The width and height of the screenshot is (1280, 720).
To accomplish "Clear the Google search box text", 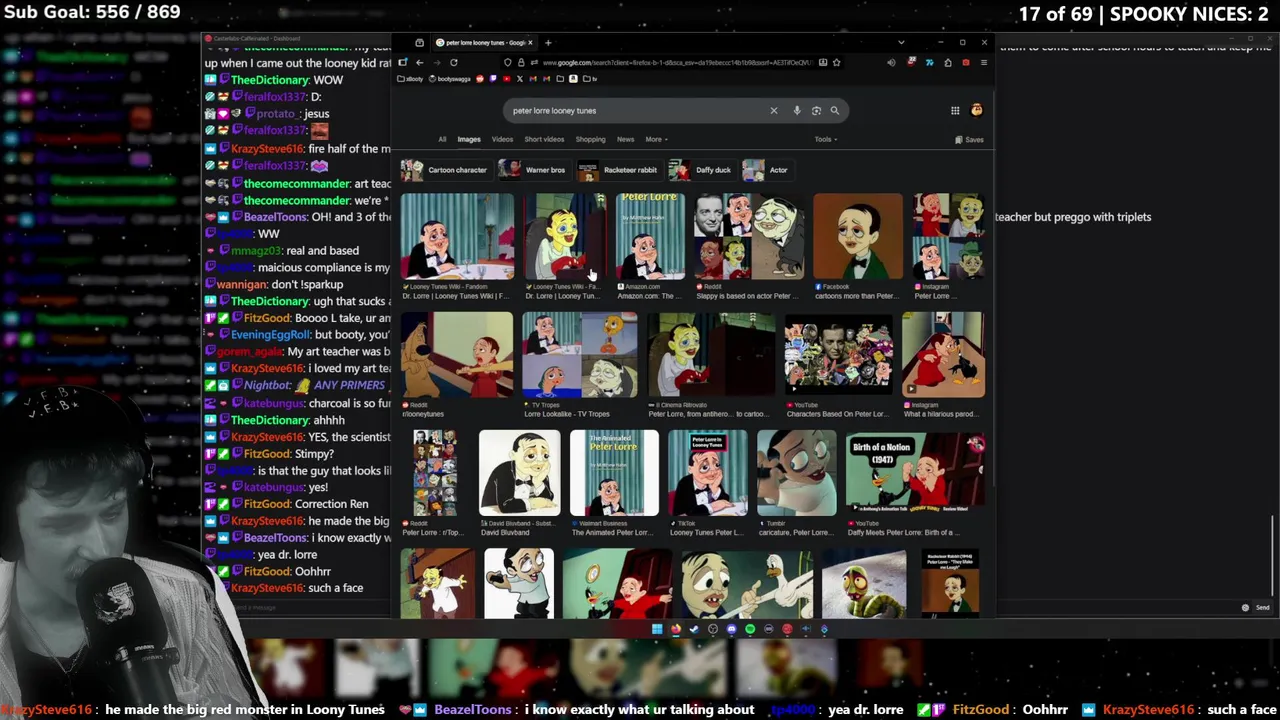I will click(x=773, y=111).
